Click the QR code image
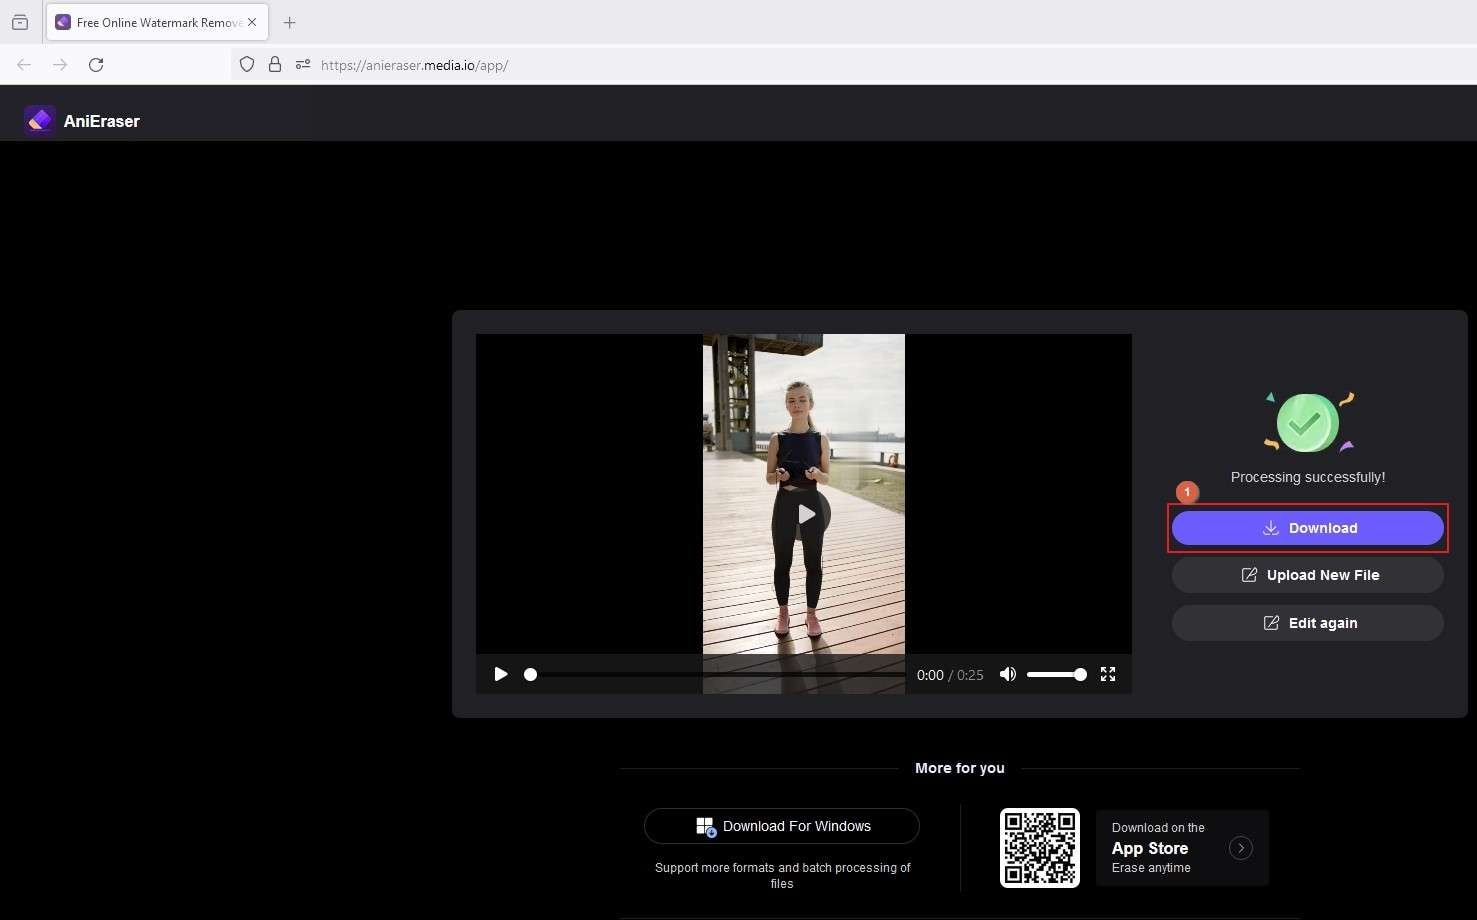 [x=1040, y=848]
